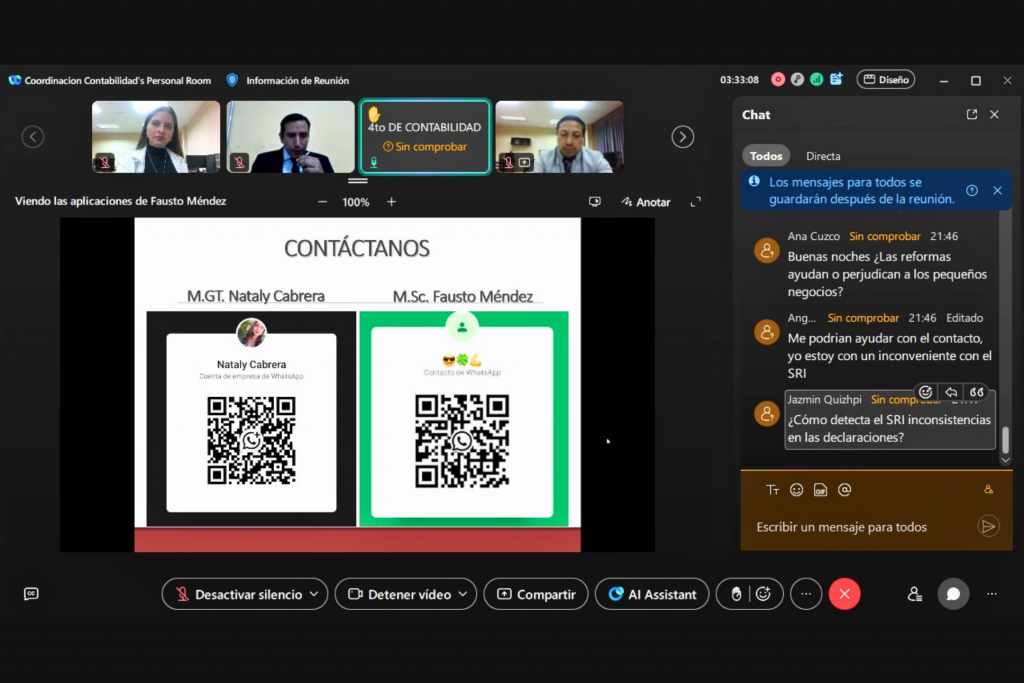1024x683 pixels.
Task: Quote the Jazmin Quizhpi message
Action: 976,392
